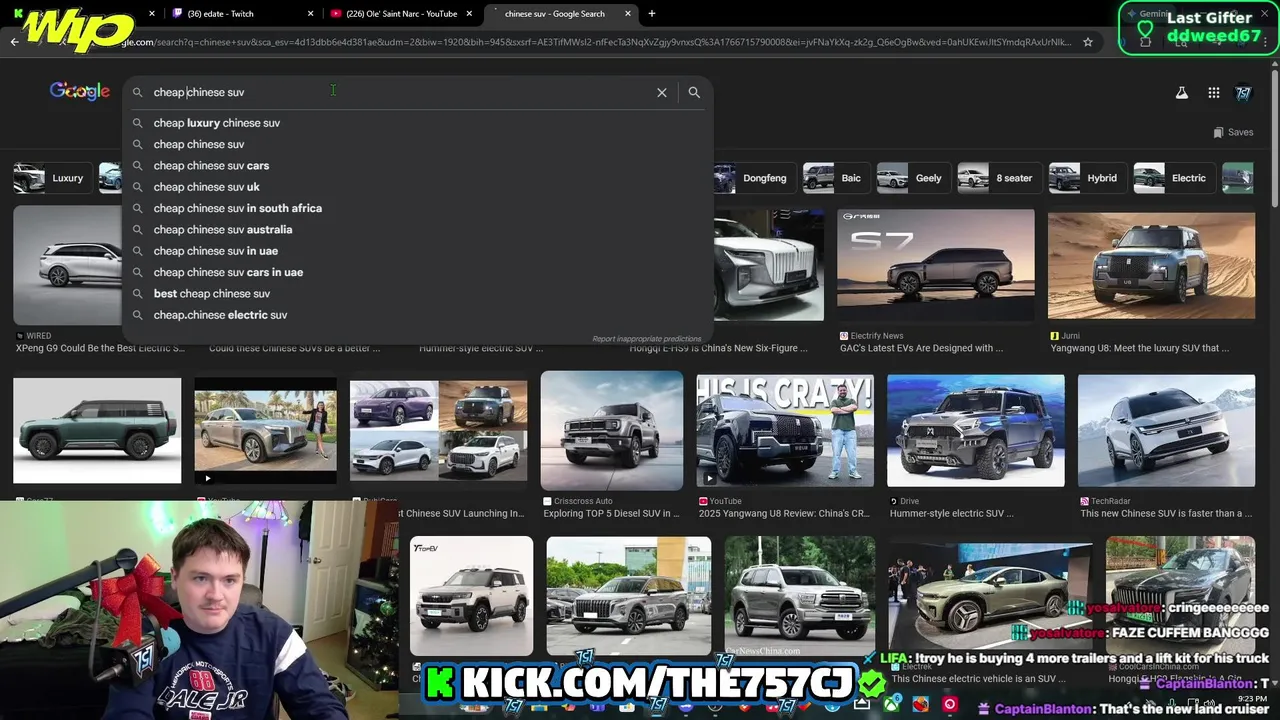Open silver pickup-style SUV image in third row
The image size is (1280, 720).
pos(799,596)
